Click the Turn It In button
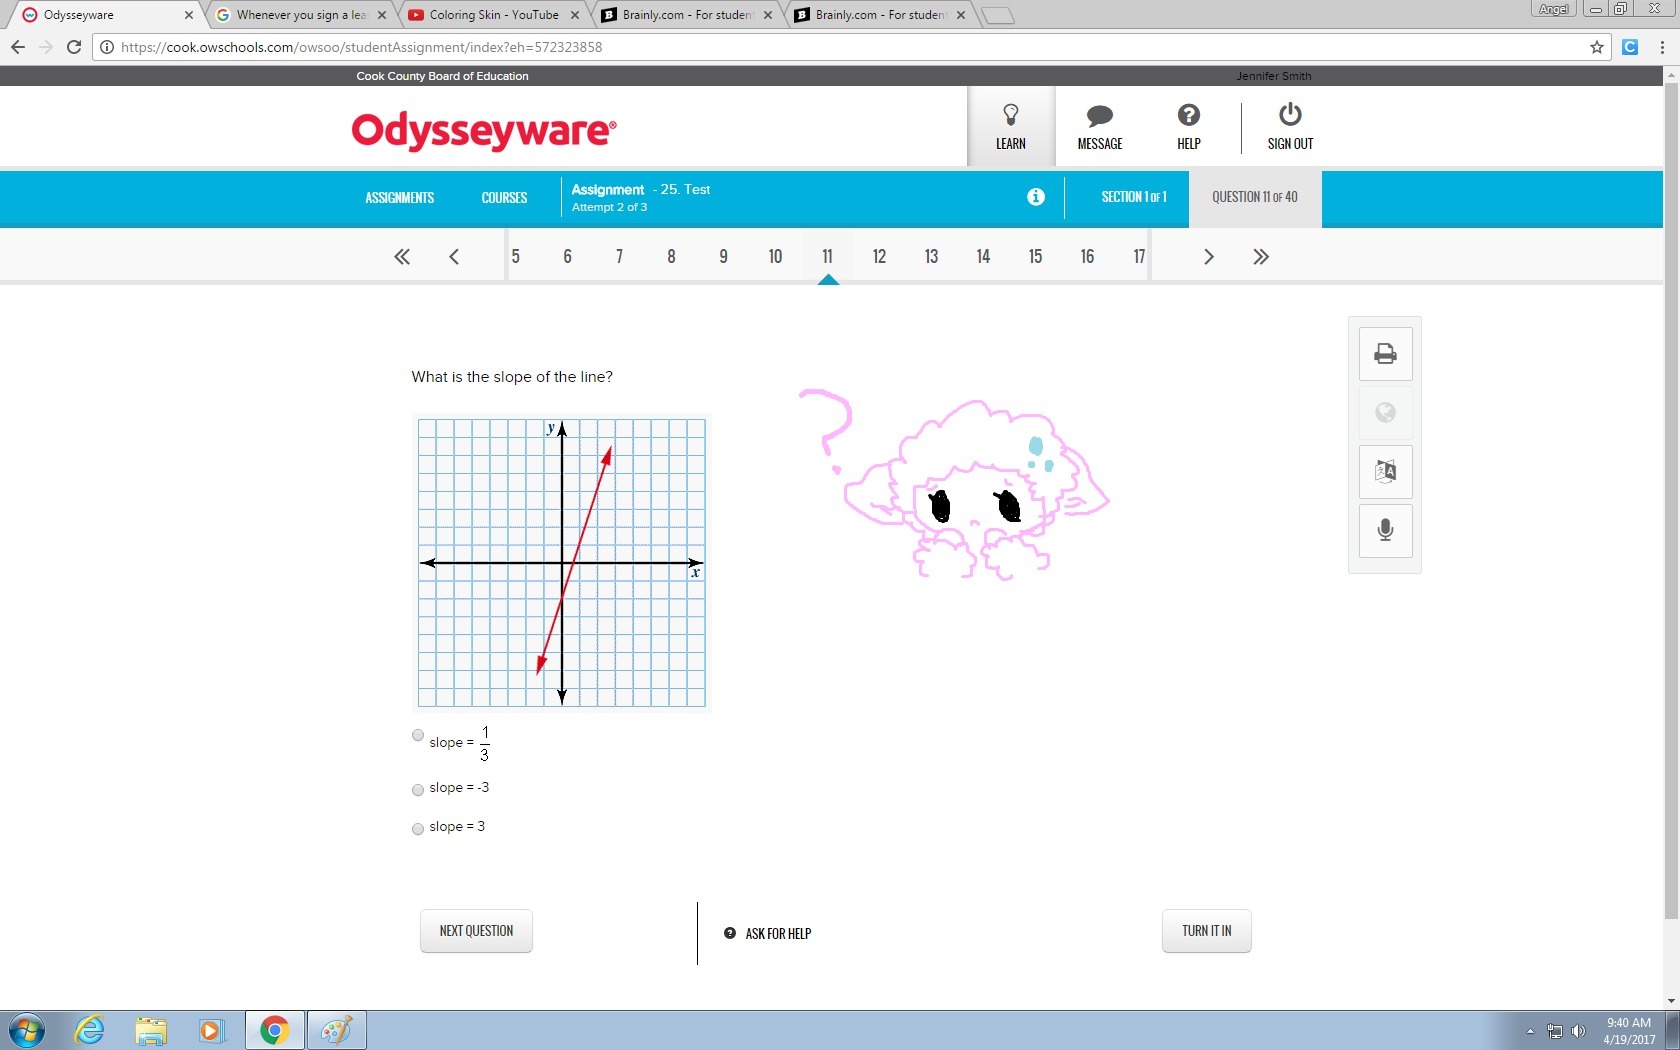The width and height of the screenshot is (1680, 1050). pos(1206,931)
